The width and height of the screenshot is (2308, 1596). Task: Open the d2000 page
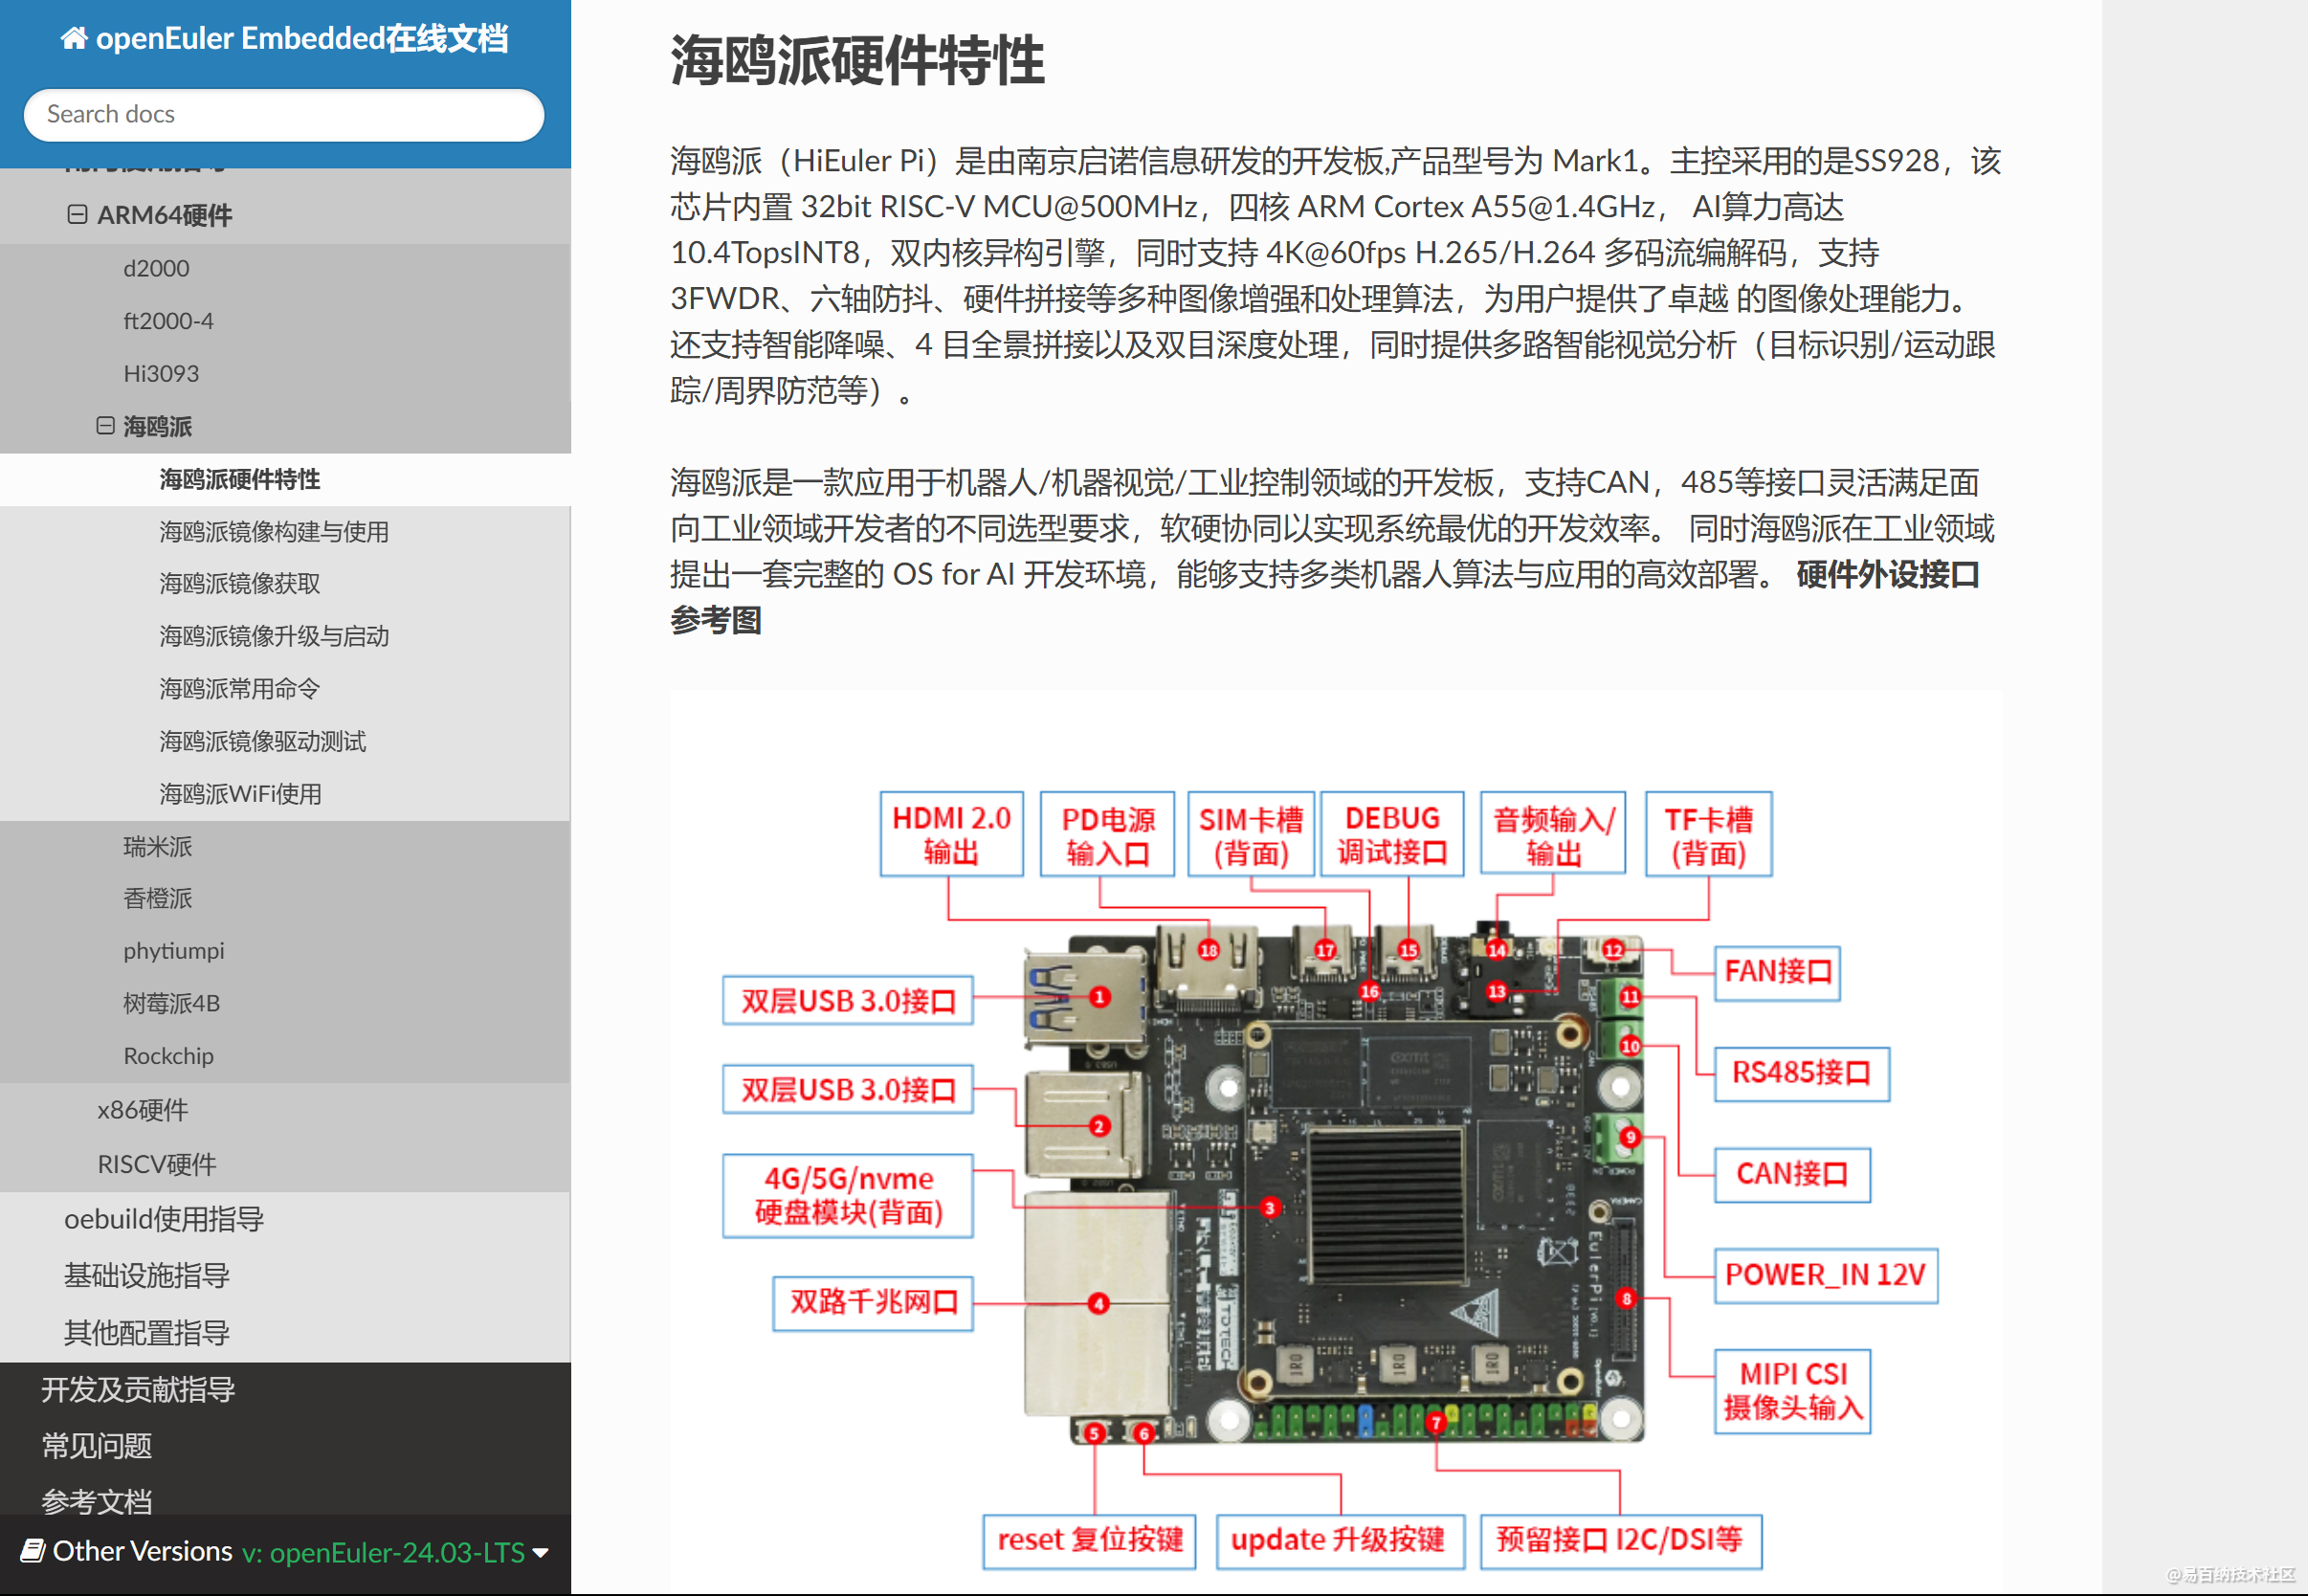(156, 268)
